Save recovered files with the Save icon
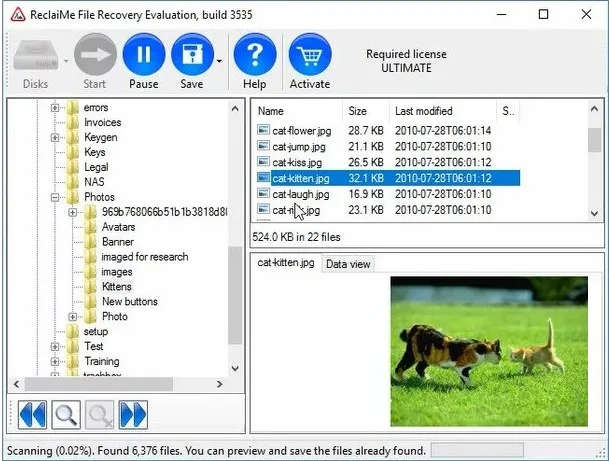 [x=192, y=54]
